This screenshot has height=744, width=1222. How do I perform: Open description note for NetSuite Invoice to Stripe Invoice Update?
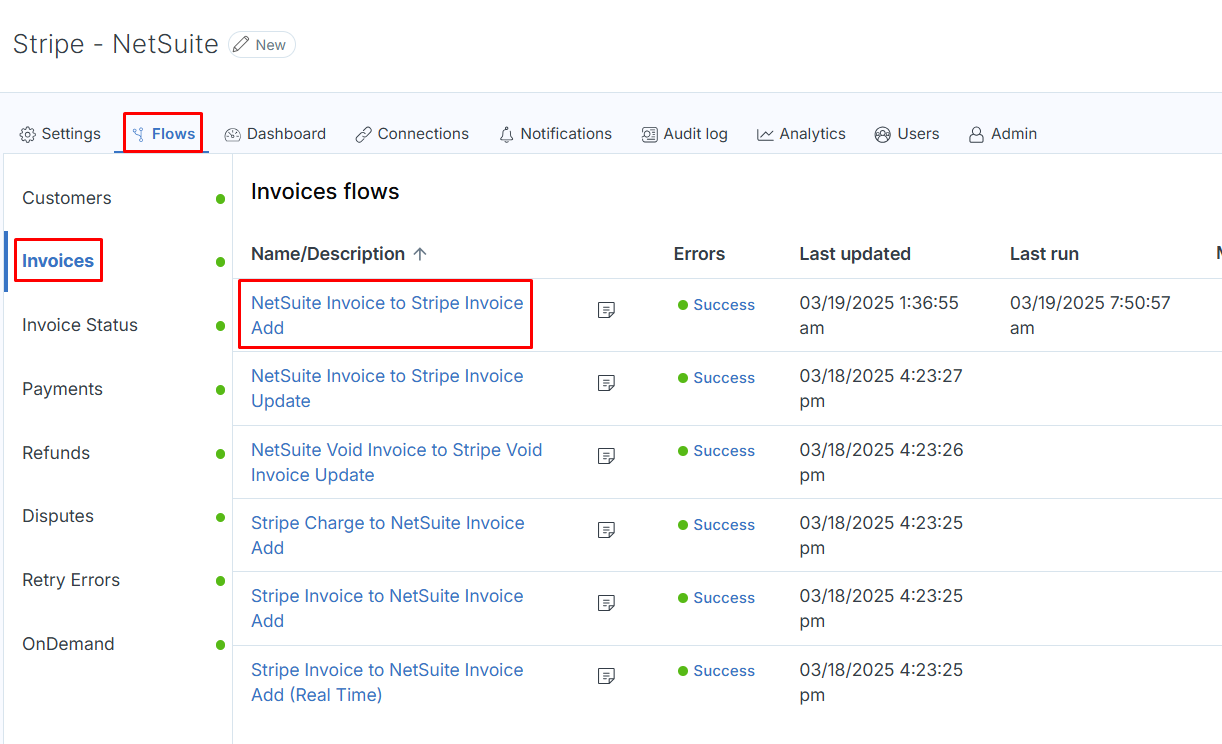point(606,383)
